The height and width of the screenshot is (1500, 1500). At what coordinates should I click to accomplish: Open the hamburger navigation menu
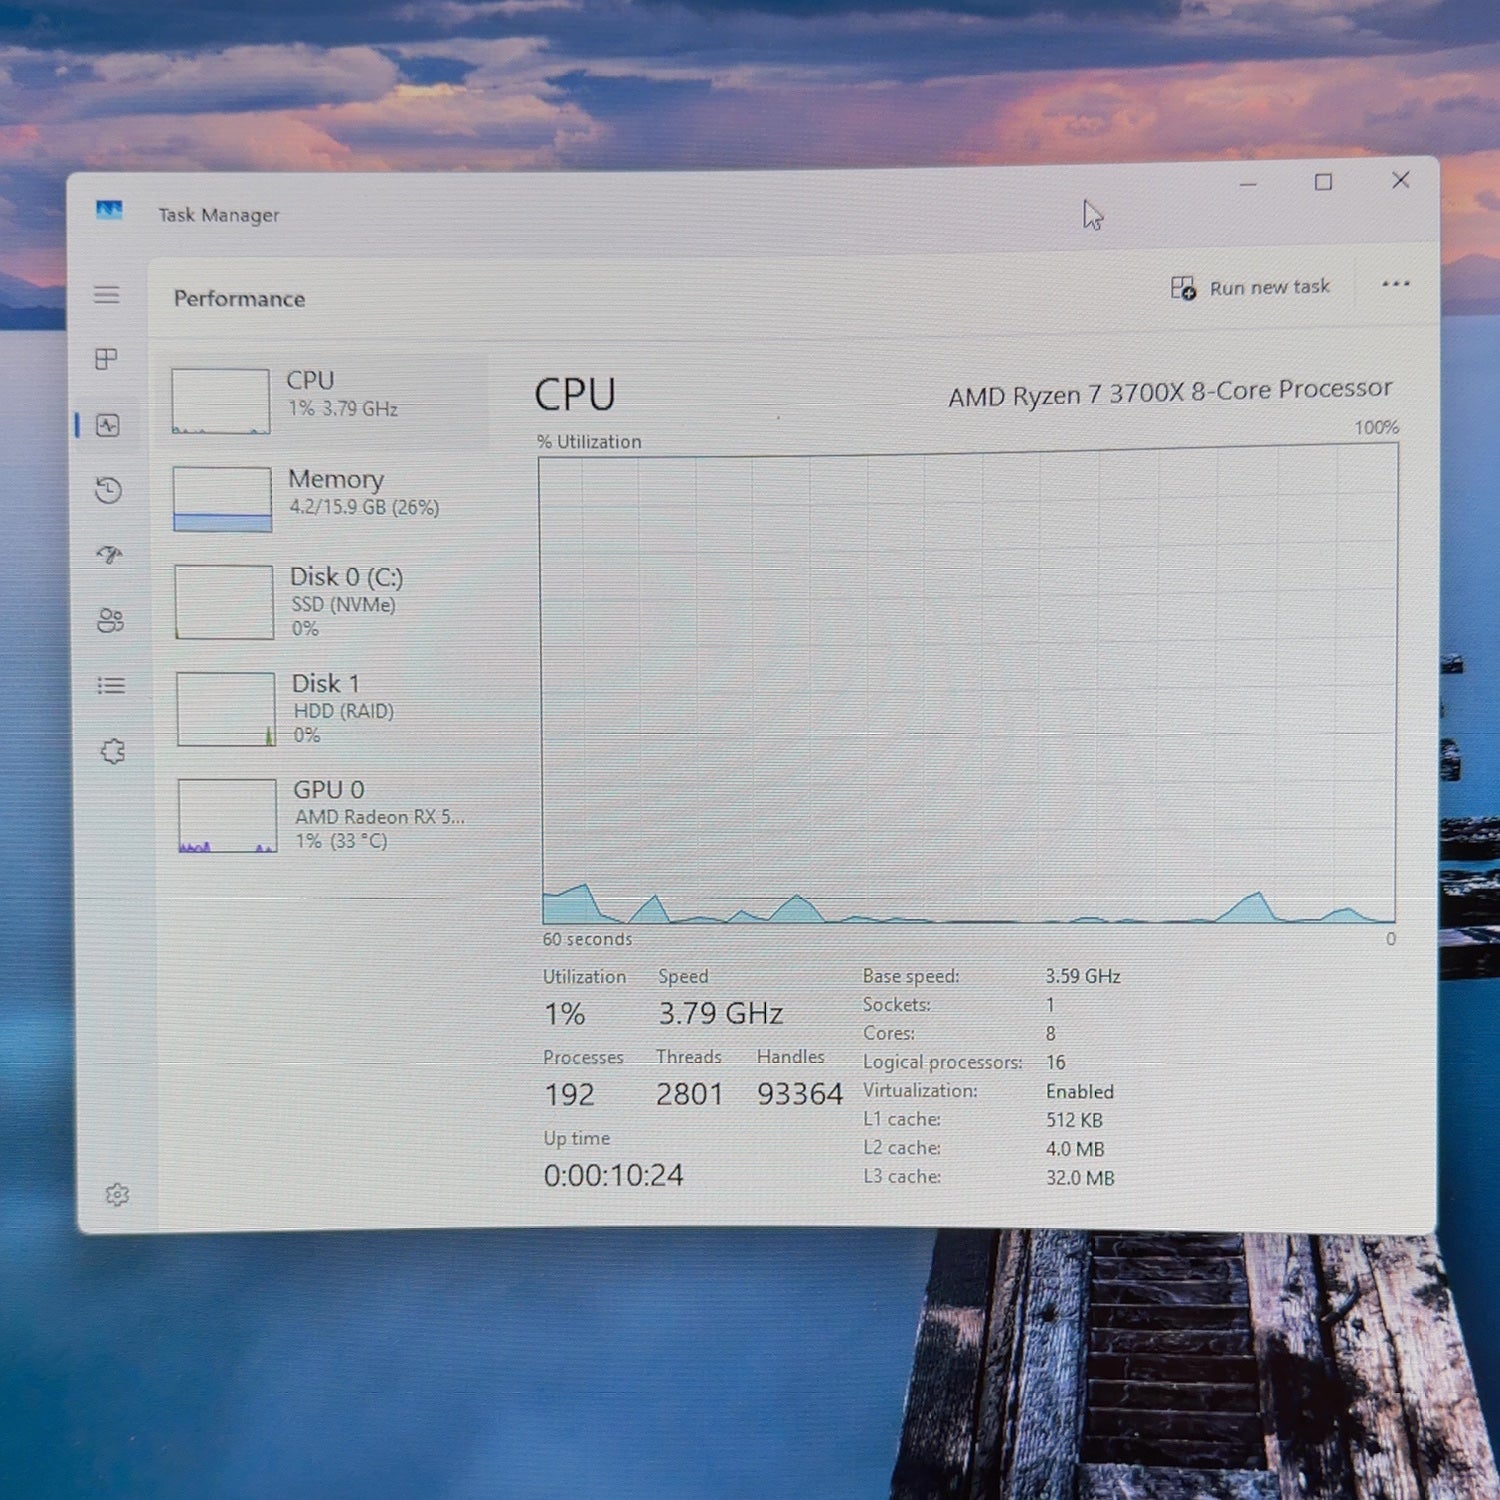tap(106, 294)
